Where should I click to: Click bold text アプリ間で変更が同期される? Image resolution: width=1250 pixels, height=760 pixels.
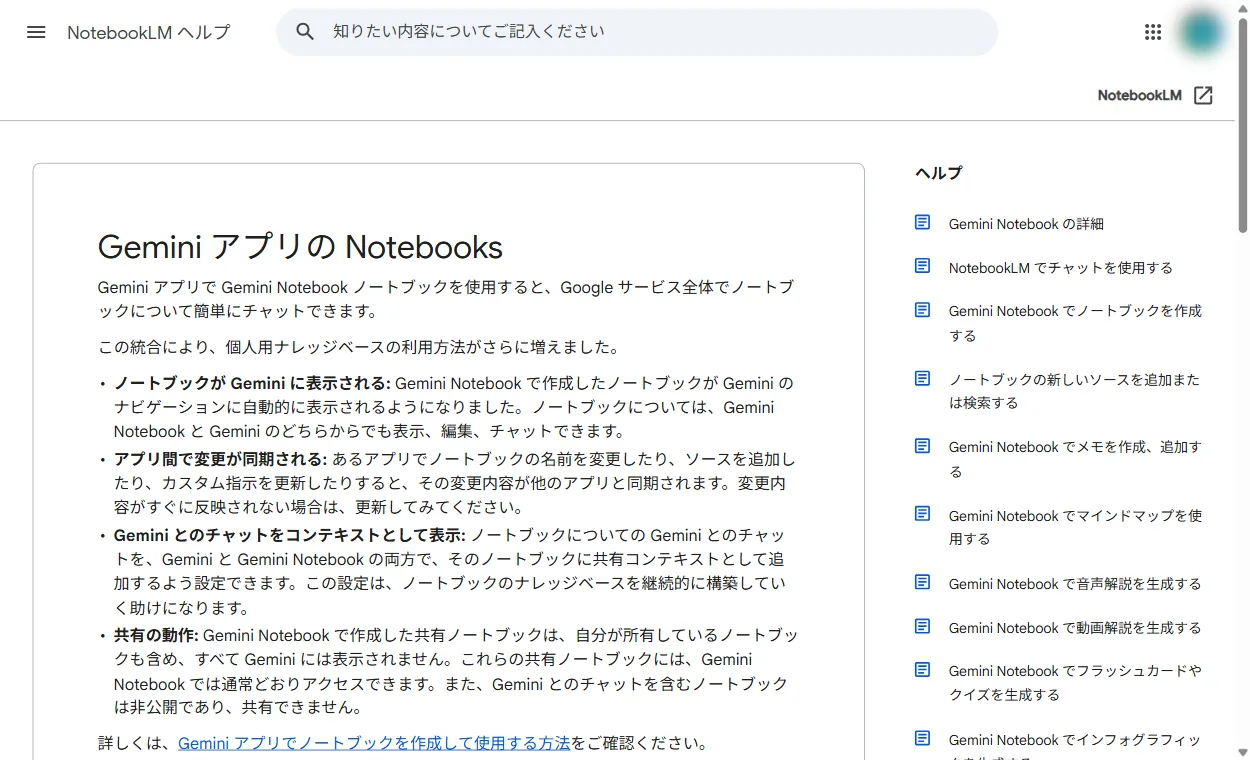(x=221, y=459)
